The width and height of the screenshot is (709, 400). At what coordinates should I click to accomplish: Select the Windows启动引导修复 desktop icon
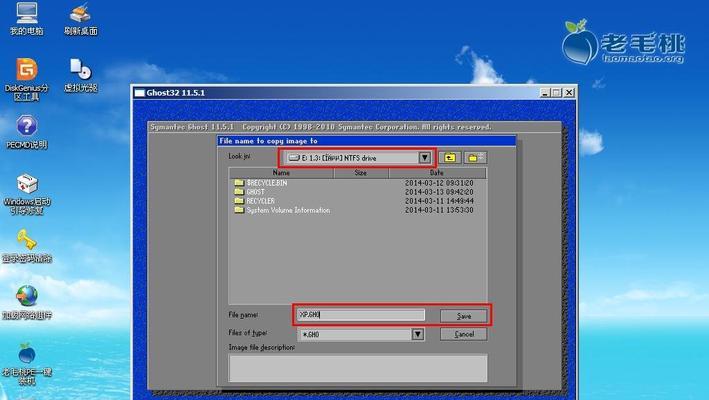point(27,193)
